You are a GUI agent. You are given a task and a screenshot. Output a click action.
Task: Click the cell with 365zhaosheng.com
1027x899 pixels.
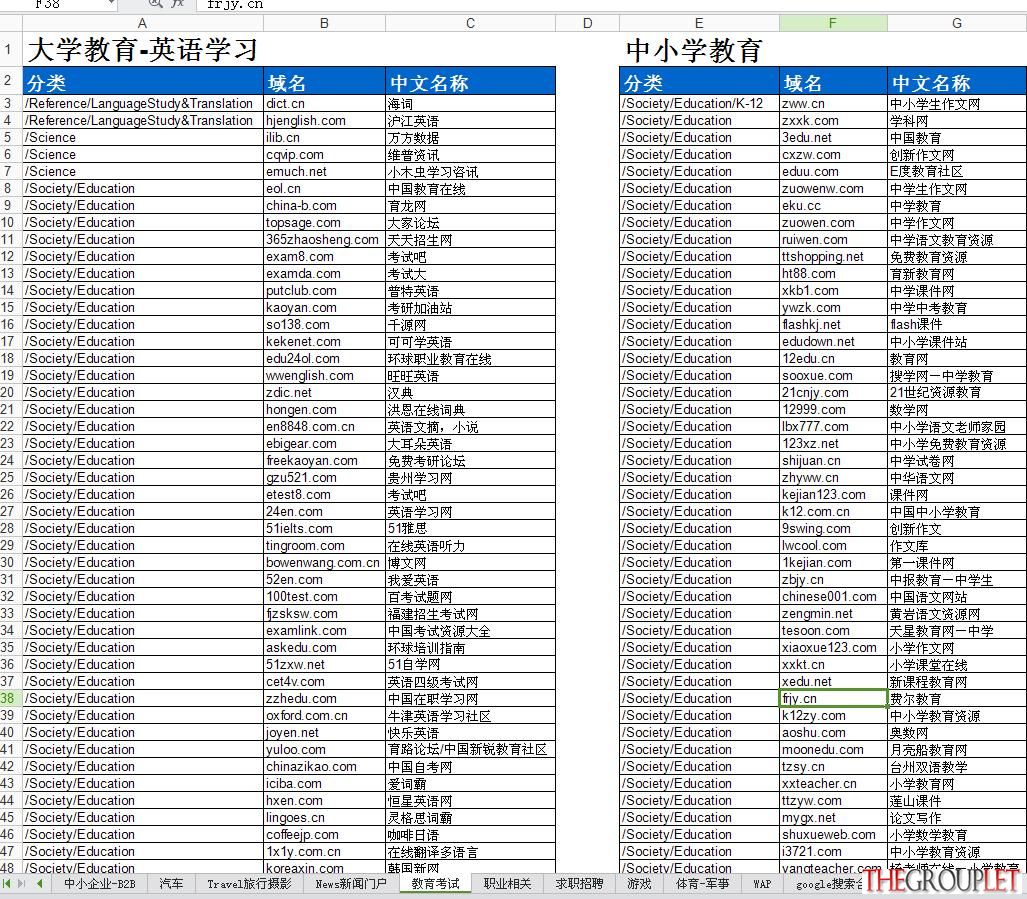[324, 240]
